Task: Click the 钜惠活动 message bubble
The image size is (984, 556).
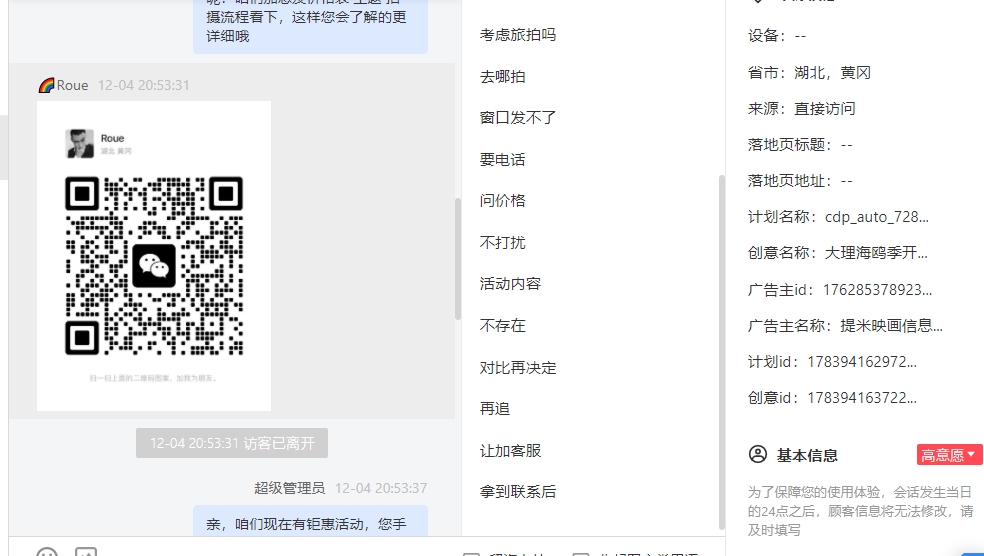Action: pos(310,521)
